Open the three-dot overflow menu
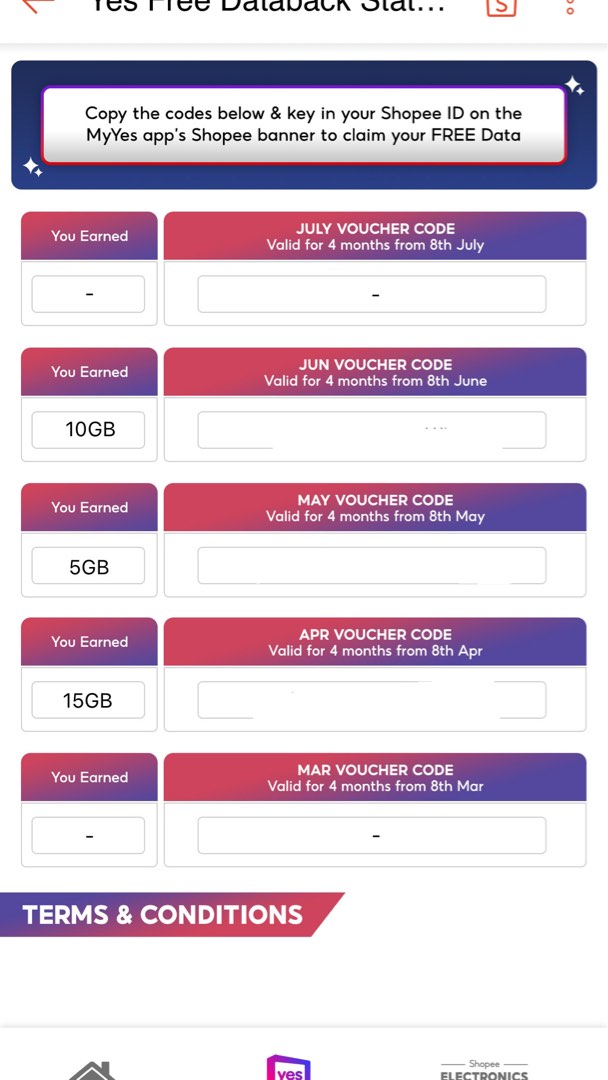This screenshot has width=608, height=1080. (x=568, y=8)
